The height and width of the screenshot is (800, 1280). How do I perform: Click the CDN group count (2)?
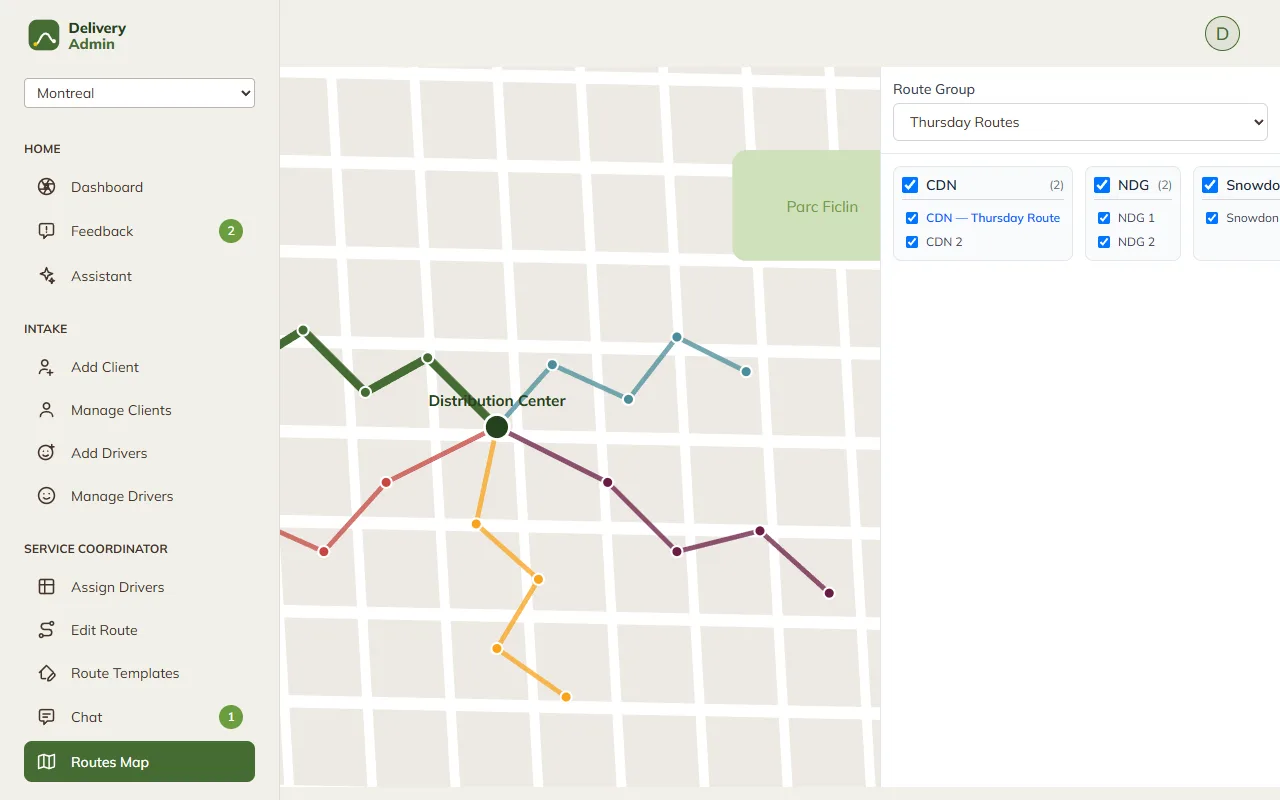[x=1056, y=185]
